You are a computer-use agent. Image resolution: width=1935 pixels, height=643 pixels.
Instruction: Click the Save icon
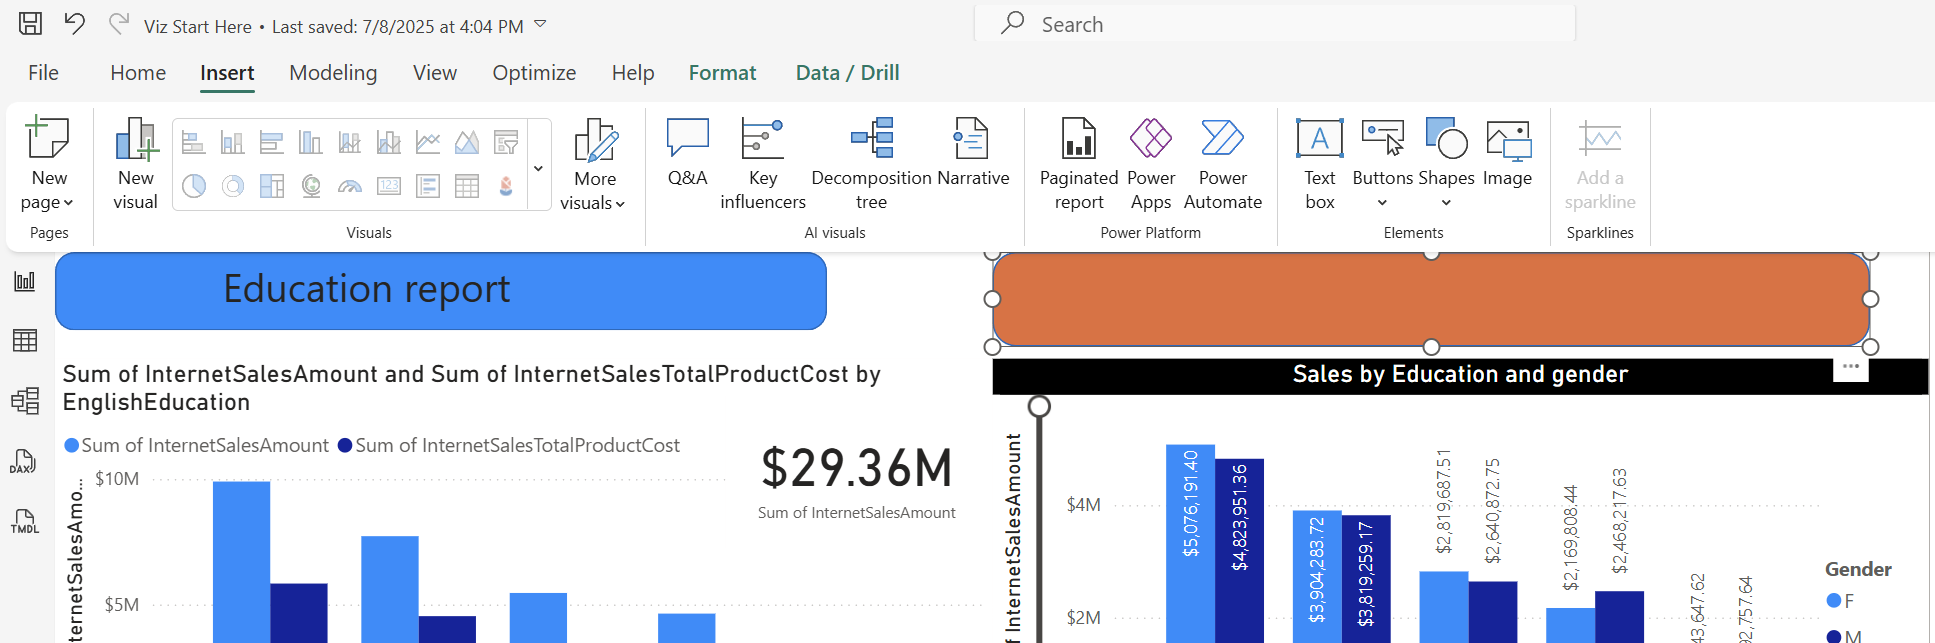click(31, 24)
